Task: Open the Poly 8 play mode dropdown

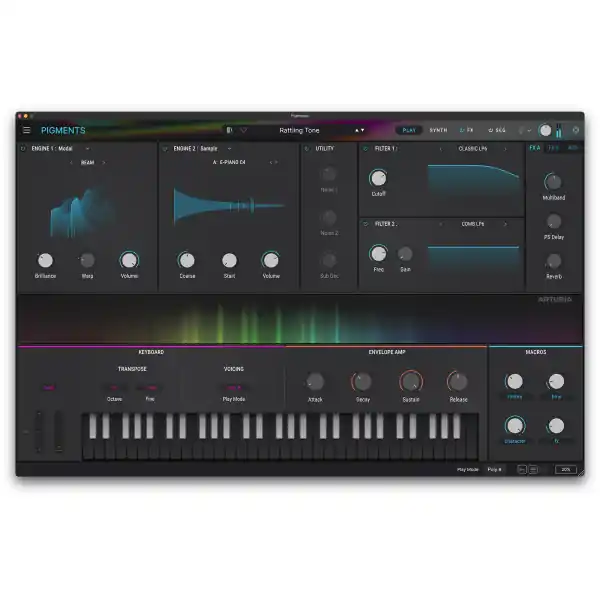Action: [494, 469]
